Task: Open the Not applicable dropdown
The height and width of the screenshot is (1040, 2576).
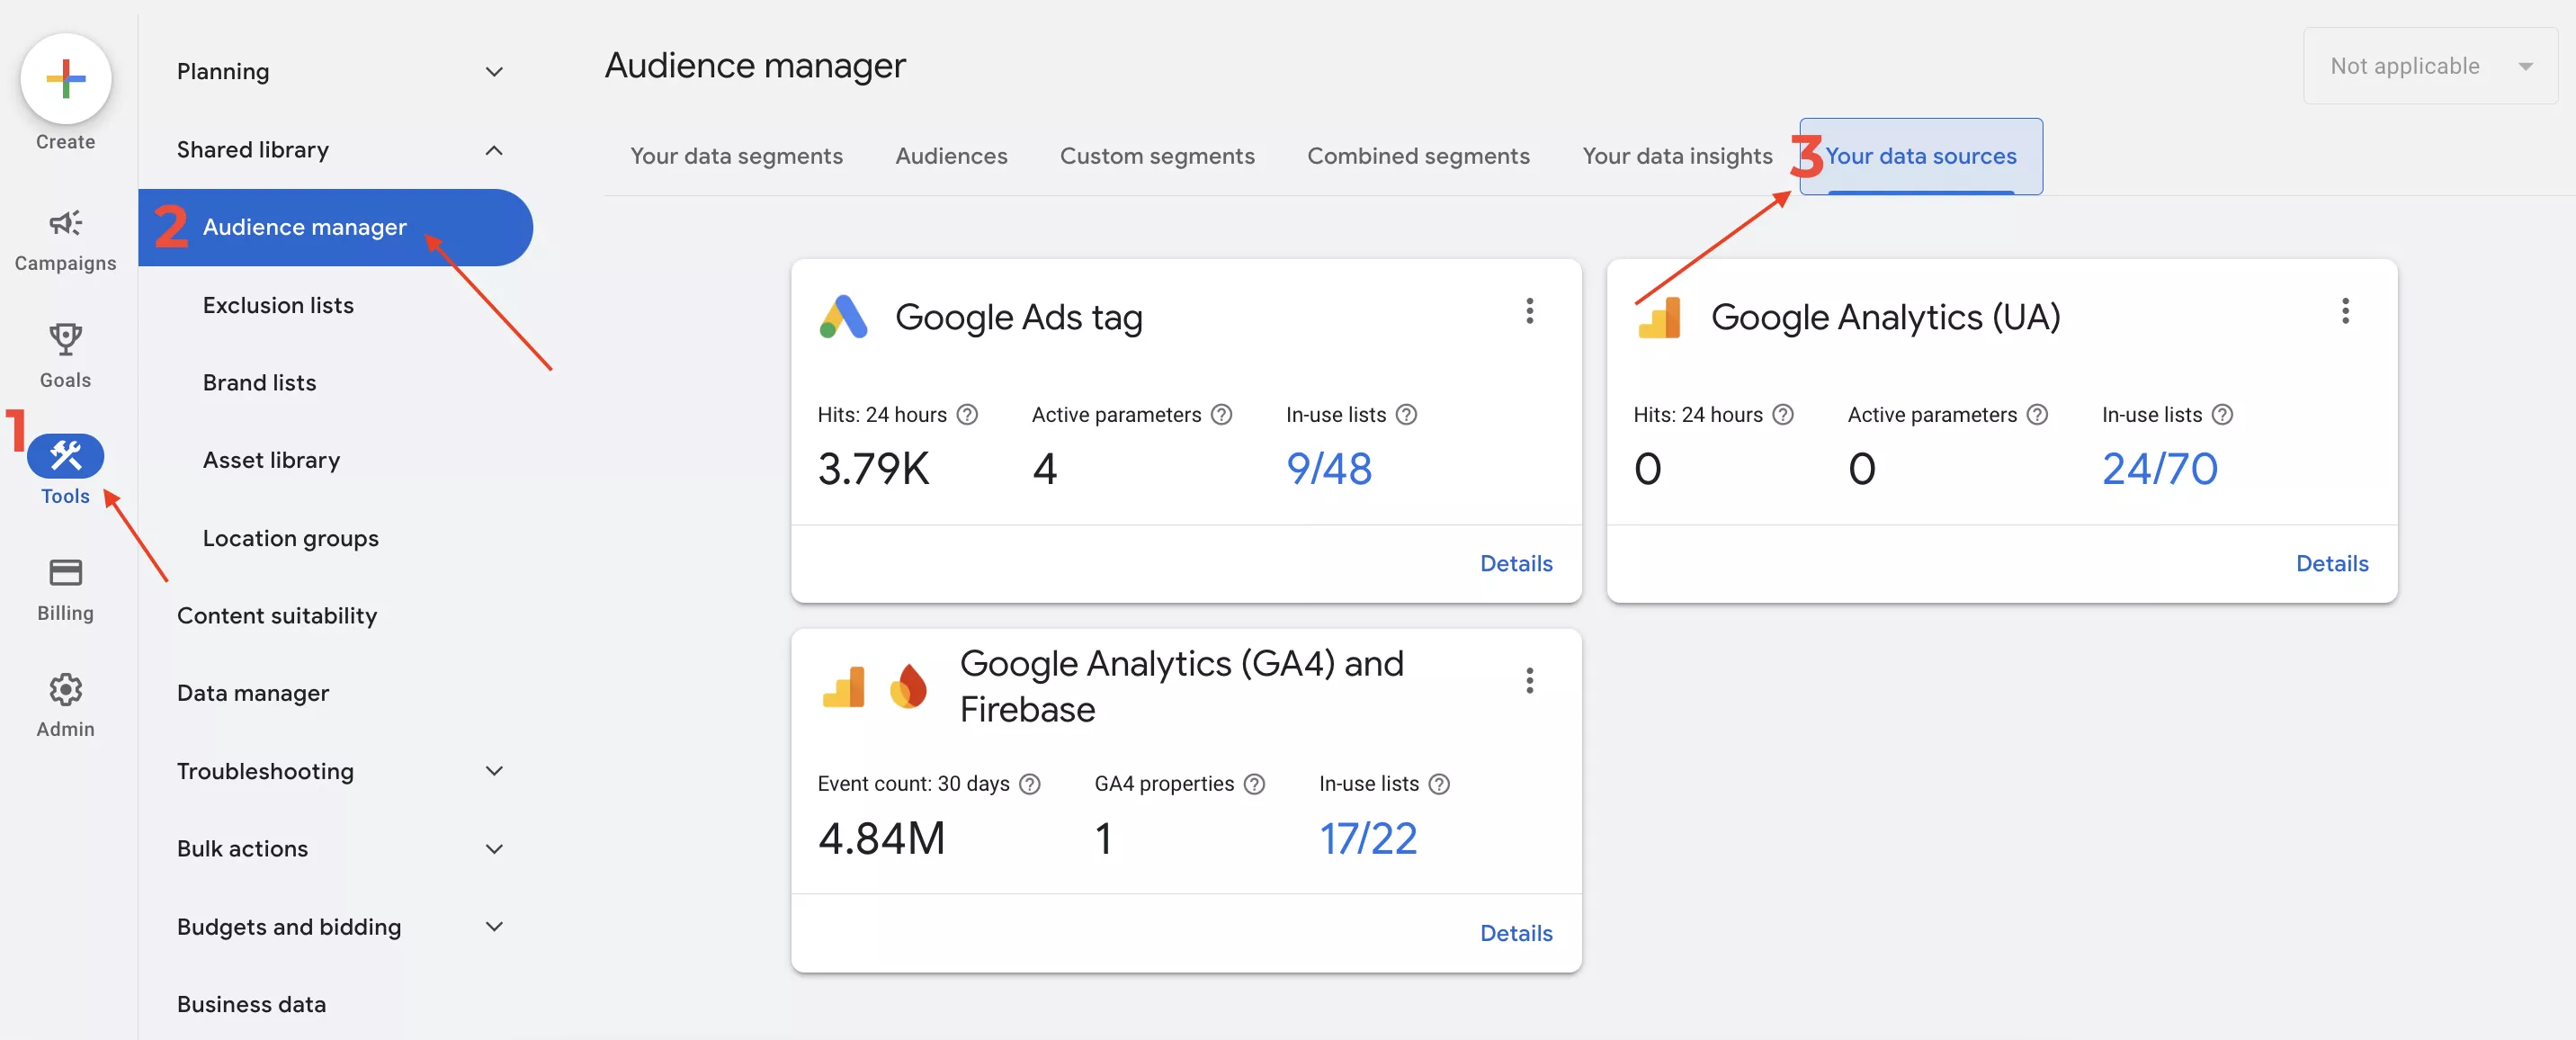Action: pos(2430,66)
